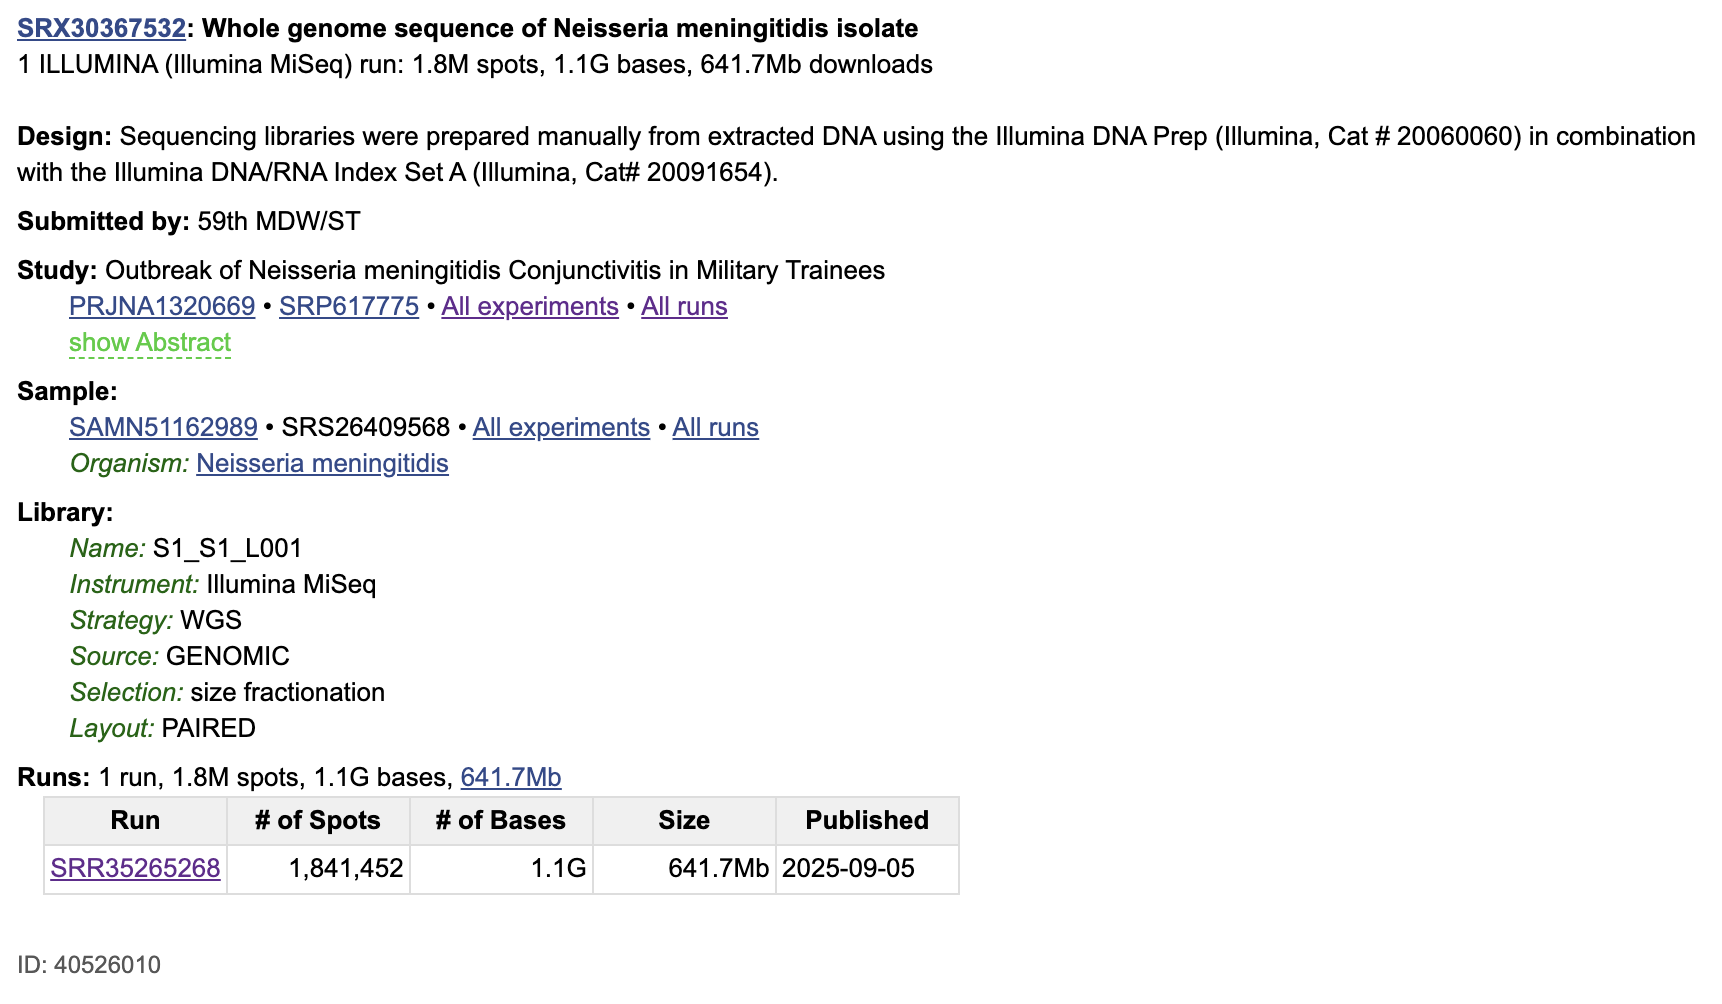
Task: Open run SRR35265268
Action: 135,868
